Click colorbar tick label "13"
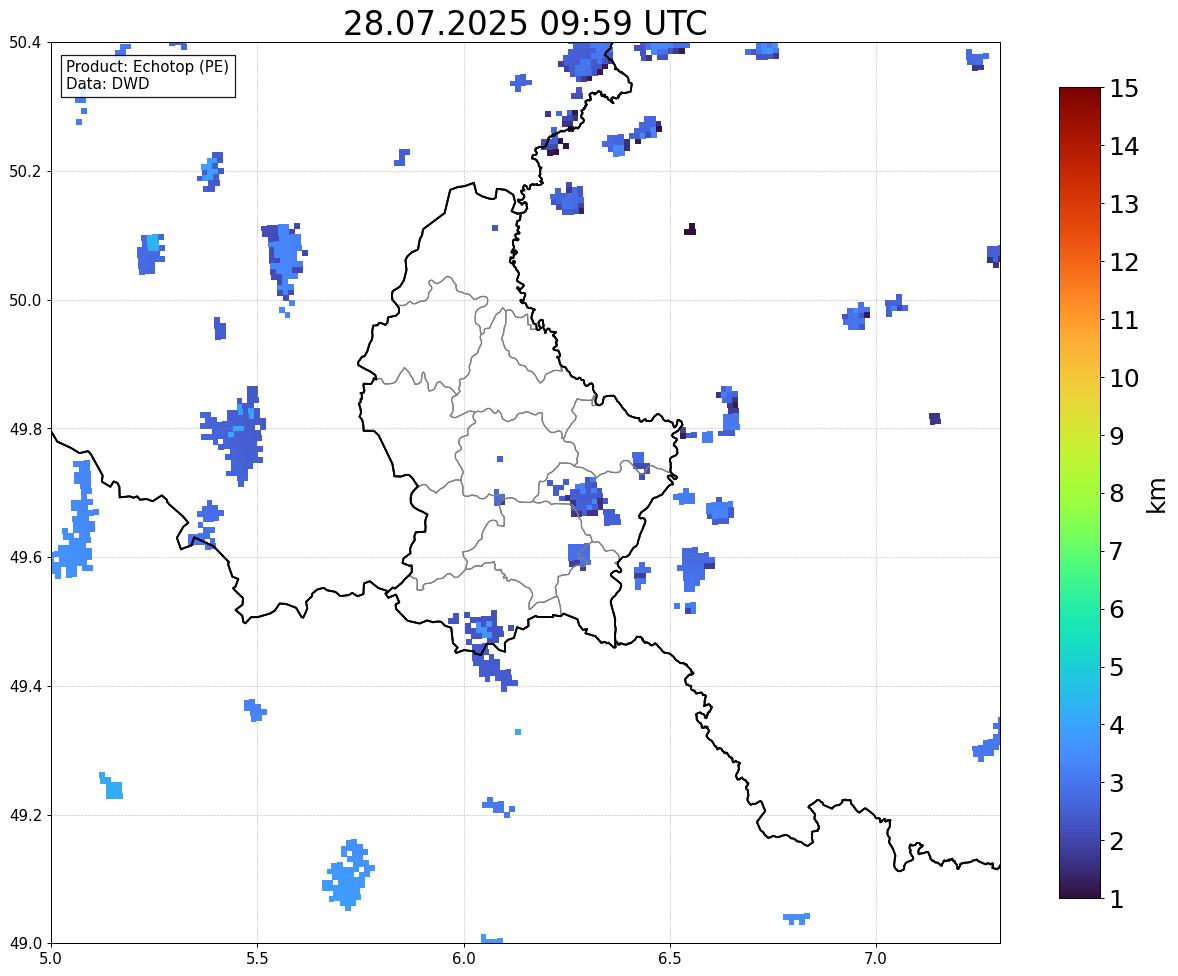Image resolution: width=1178 pixels, height=976 pixels. coord(1124,204)
